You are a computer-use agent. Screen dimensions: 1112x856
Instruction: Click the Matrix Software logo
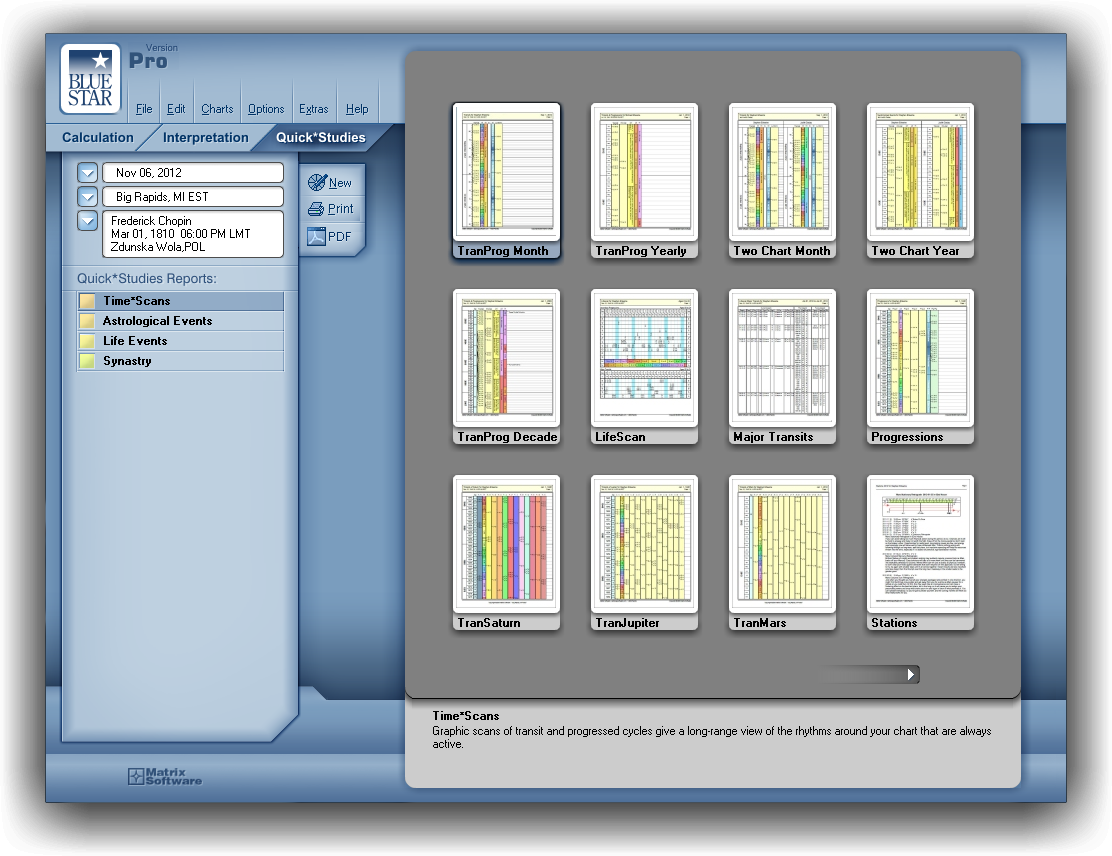(x=165, y=777)
